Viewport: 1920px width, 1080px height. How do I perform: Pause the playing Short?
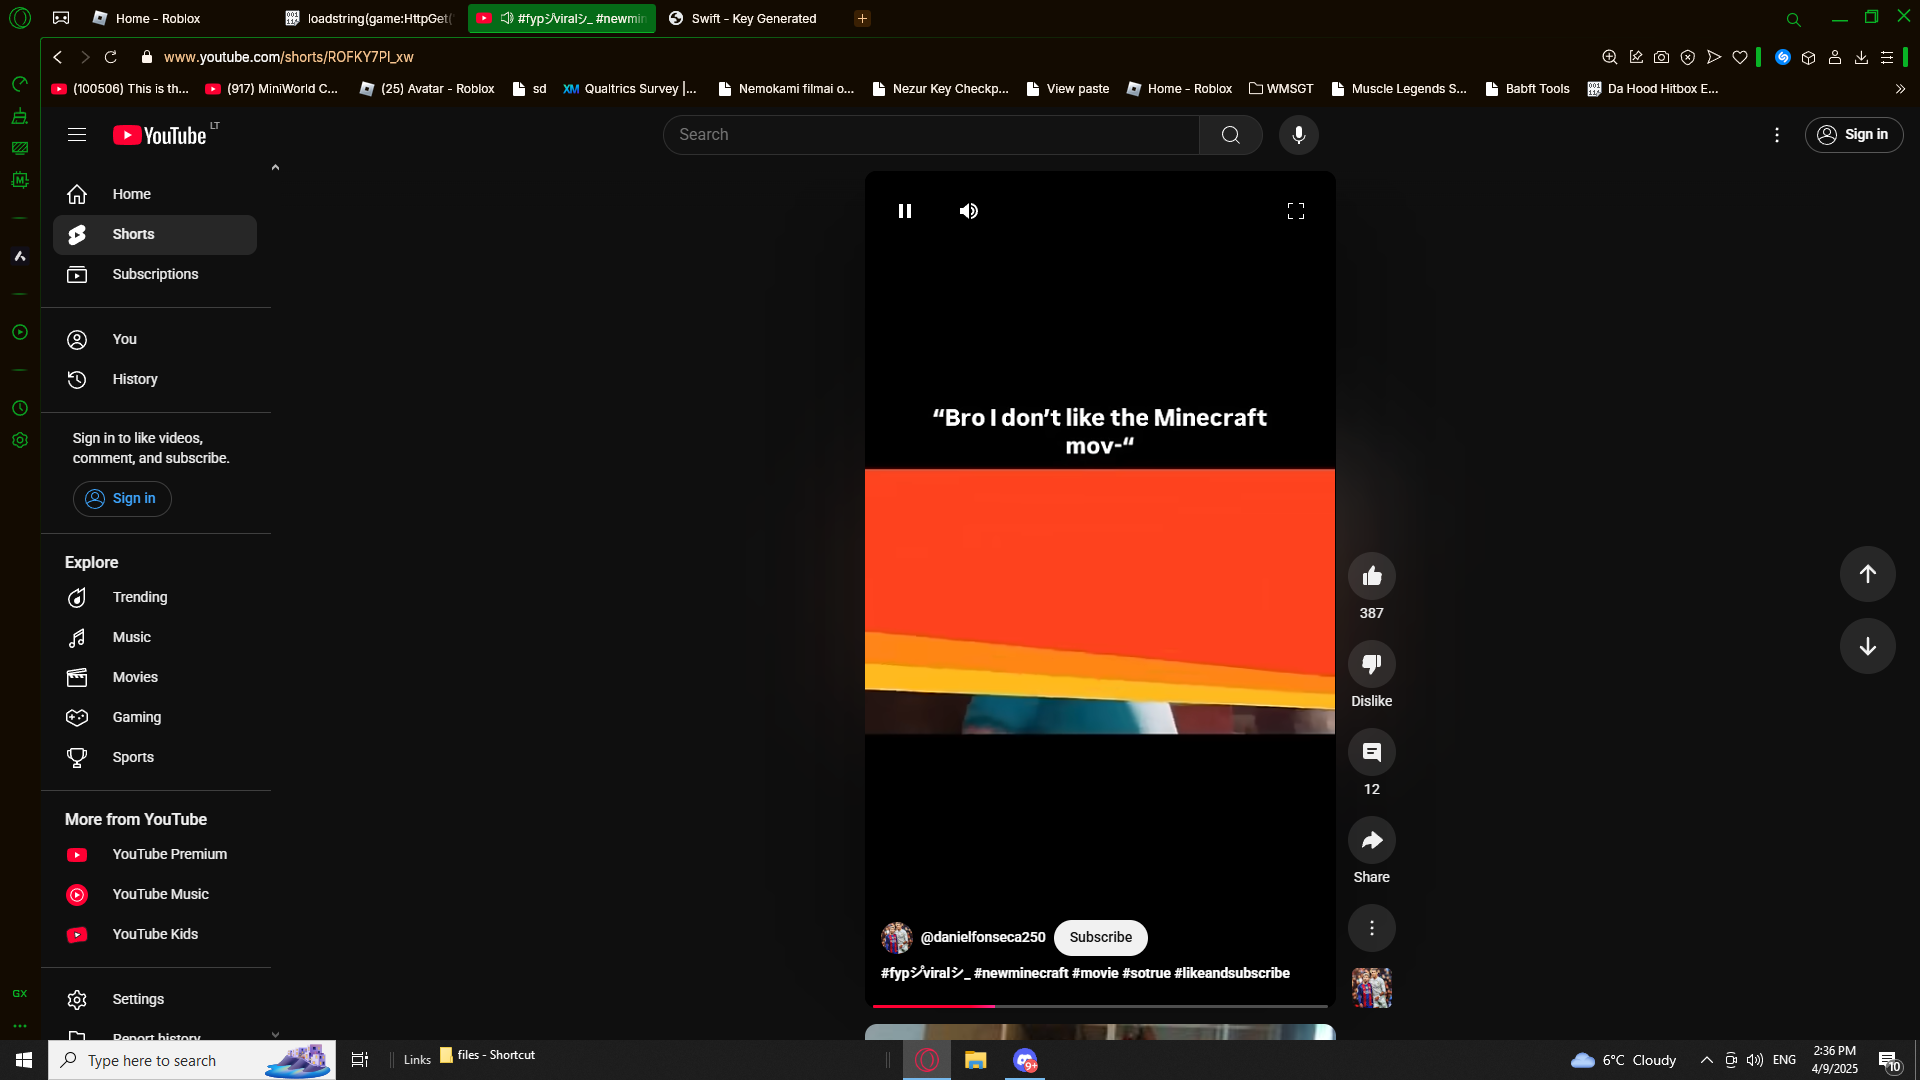pyautogui.click(x=905, y=211)
